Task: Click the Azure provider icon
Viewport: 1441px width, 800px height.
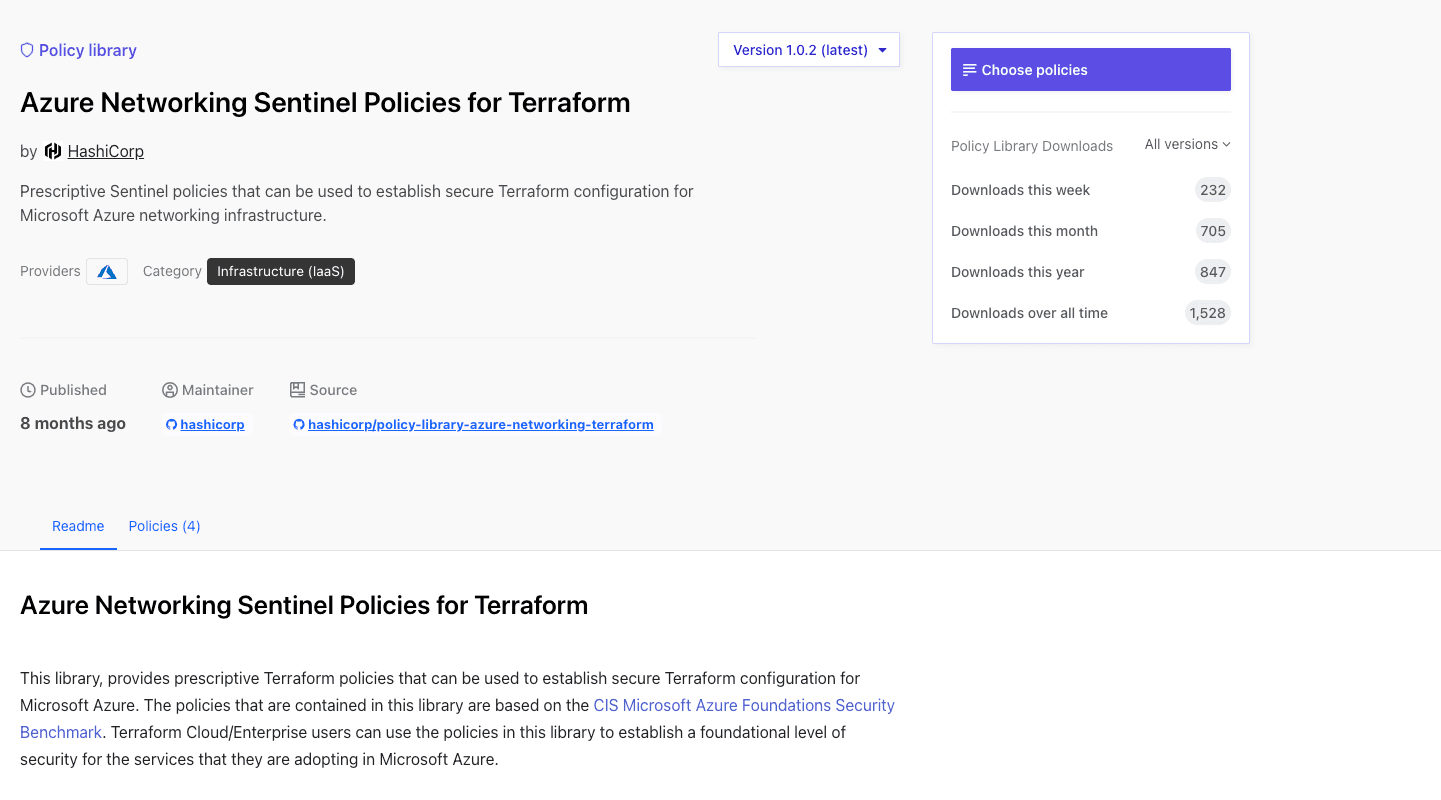Action: click(107, 272)
